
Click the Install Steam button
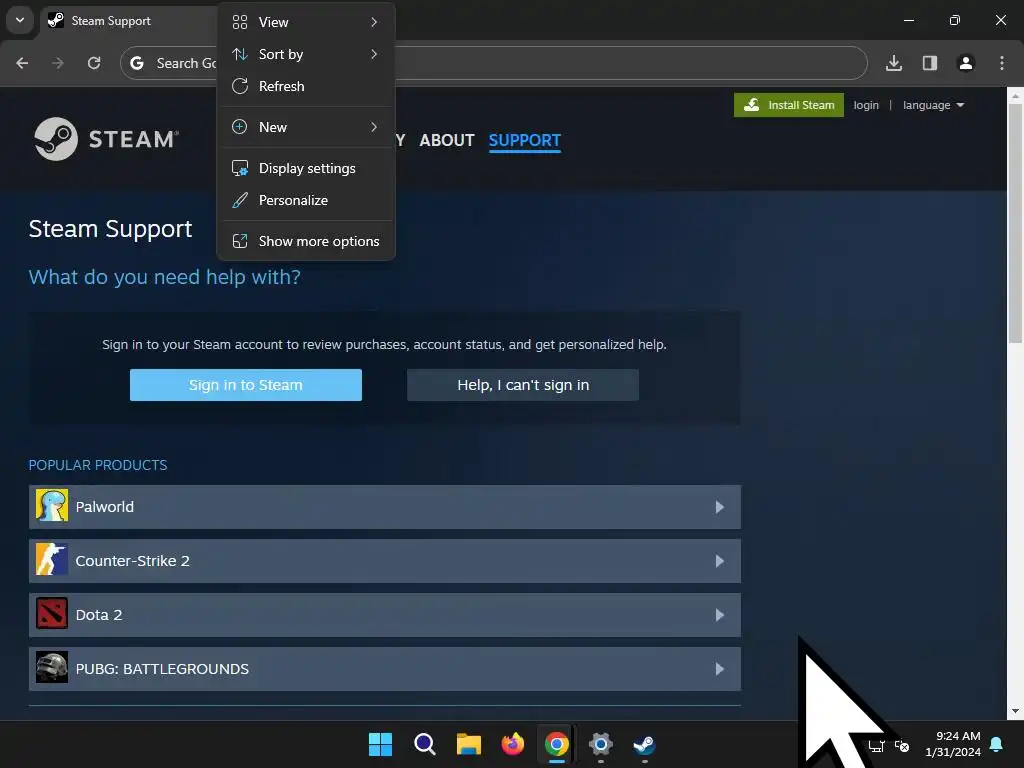click(x=788, y=105)
